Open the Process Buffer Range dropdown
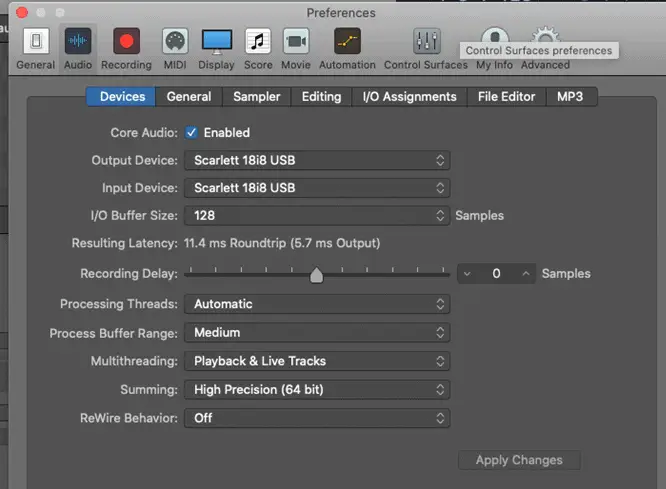Viewport: 666px width, 489px height. click(317, 333)
